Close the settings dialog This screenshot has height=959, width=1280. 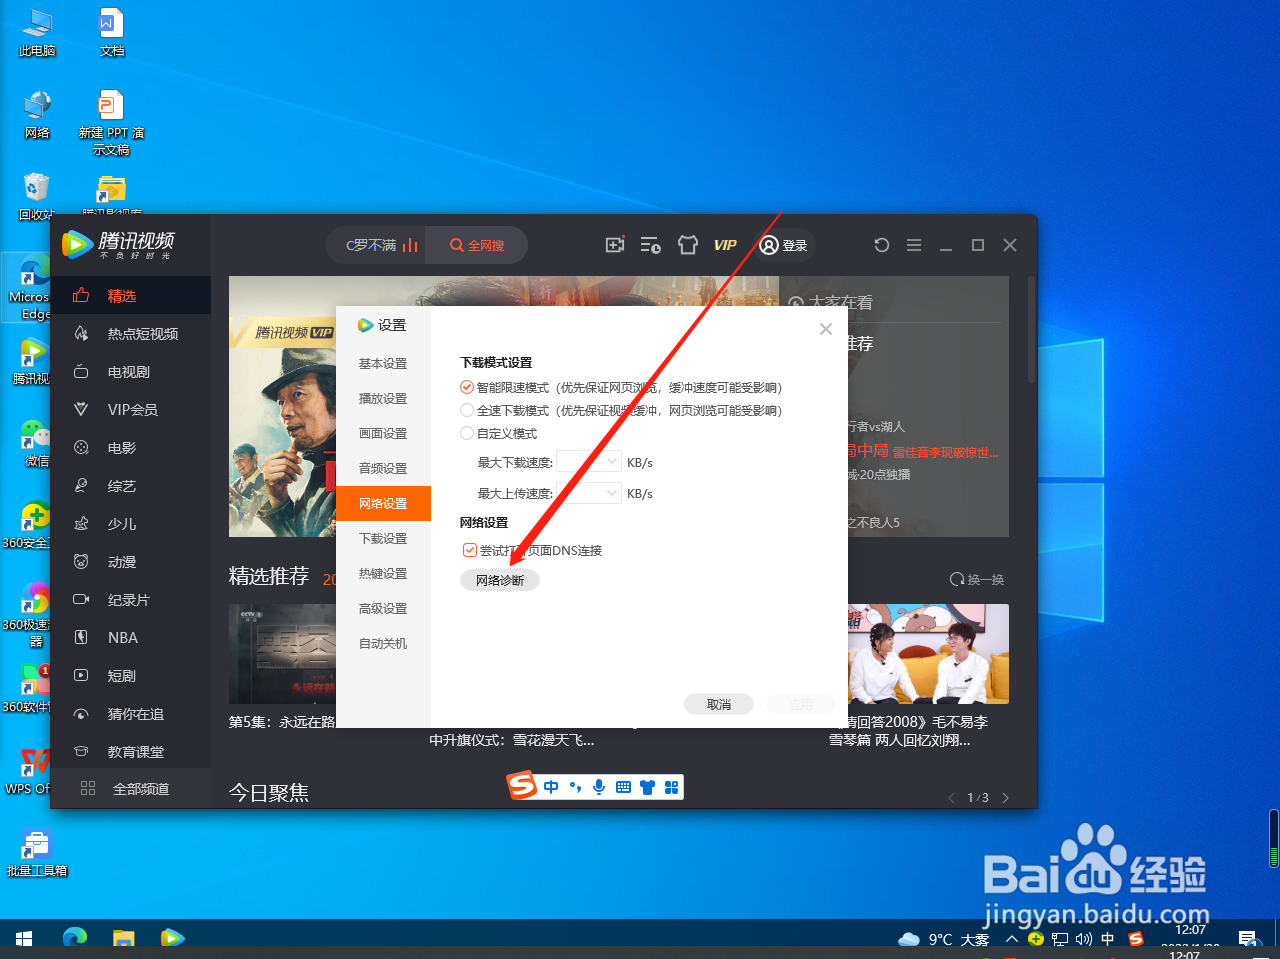tap(826, 329)
